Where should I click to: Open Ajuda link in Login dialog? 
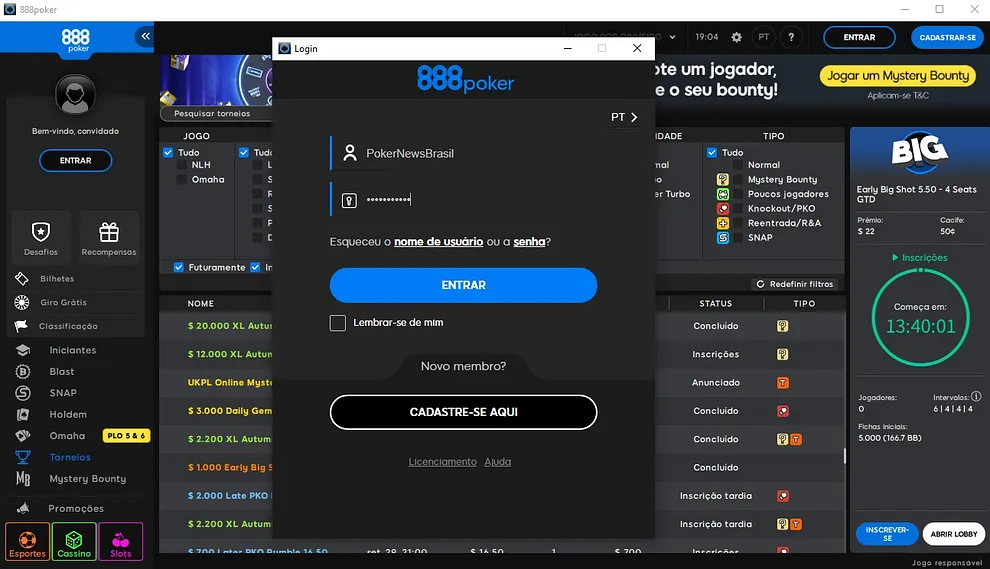498,462
